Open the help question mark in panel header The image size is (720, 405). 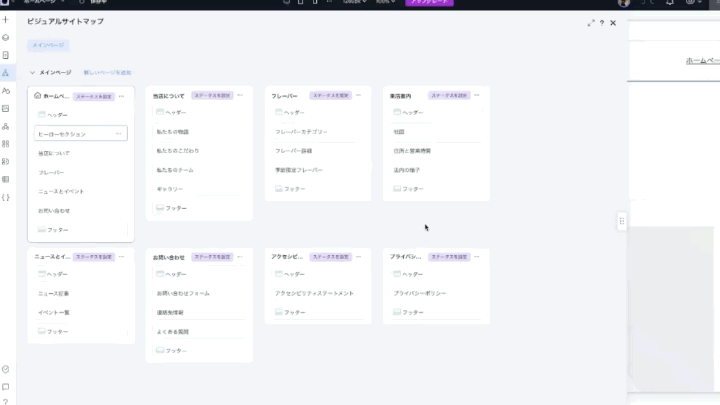click(601, 22)
